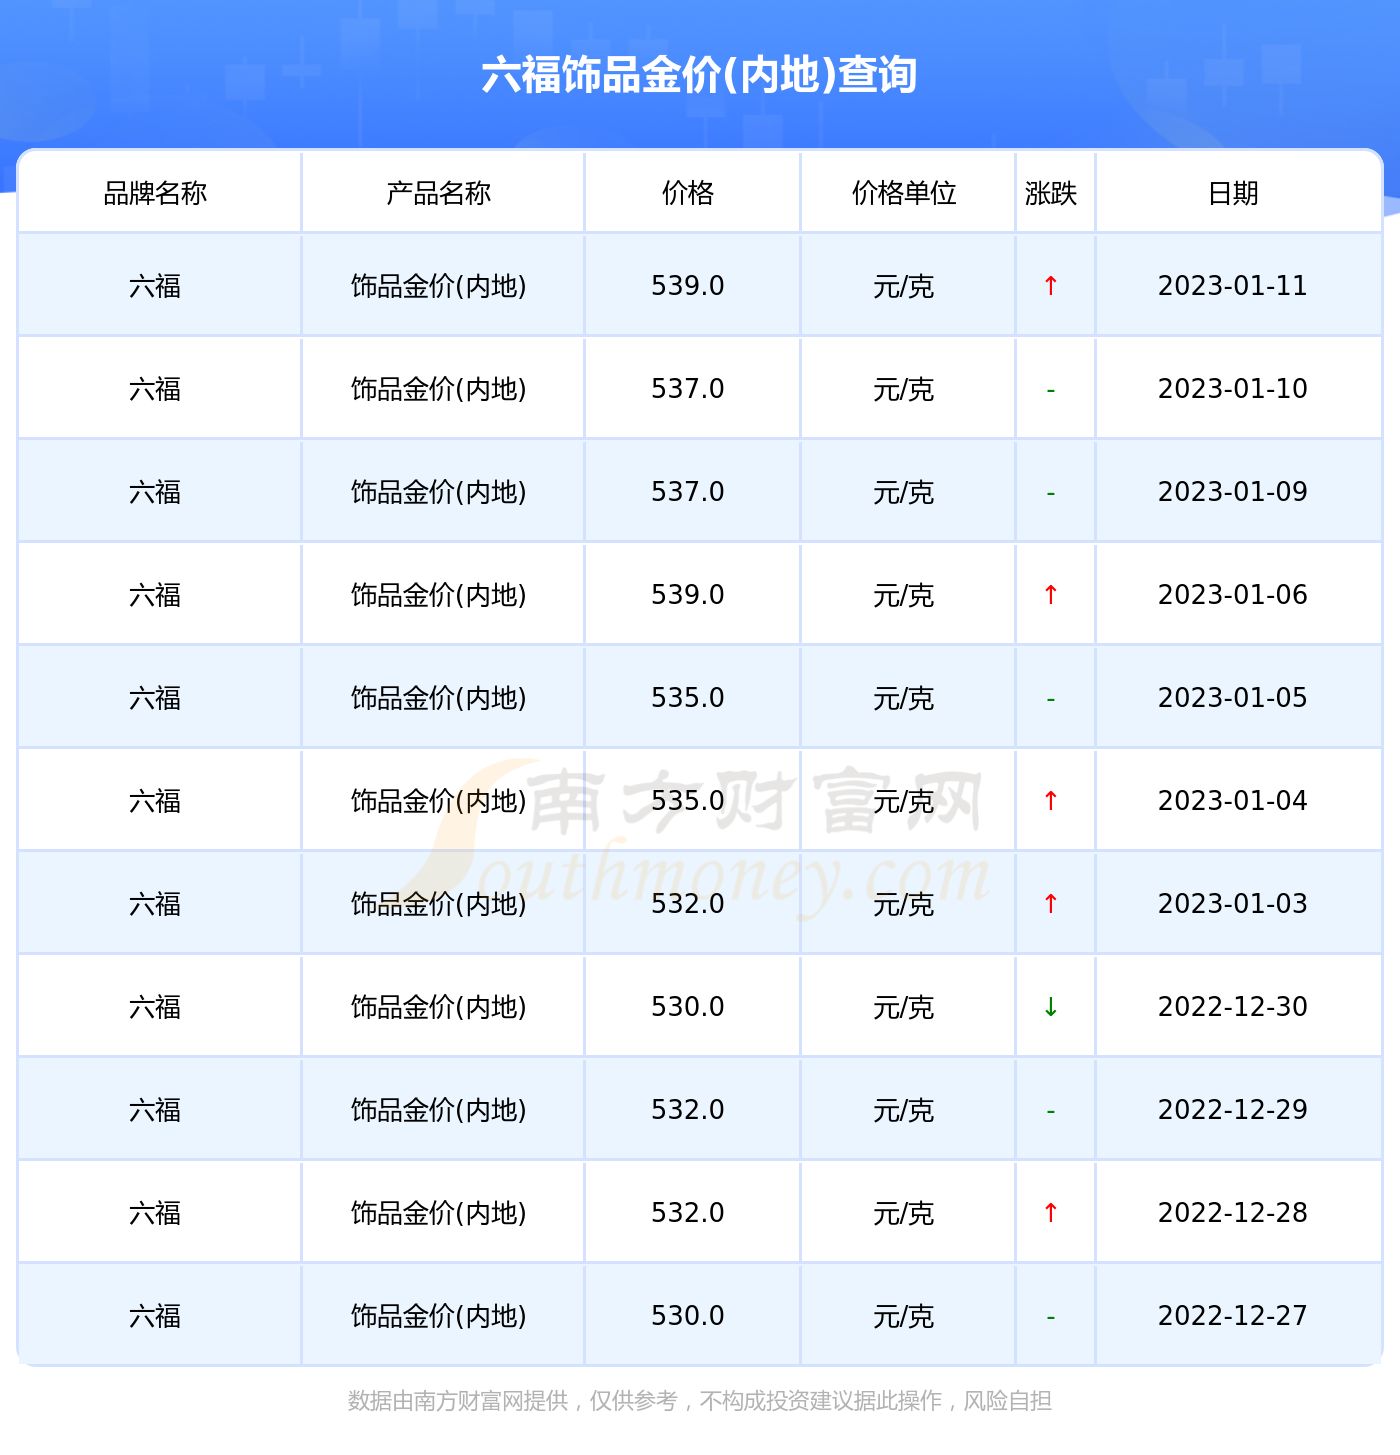Click price 535.0 in the 2023-01-04 row
The image size is (1400, 1455).
click(688, 801)
